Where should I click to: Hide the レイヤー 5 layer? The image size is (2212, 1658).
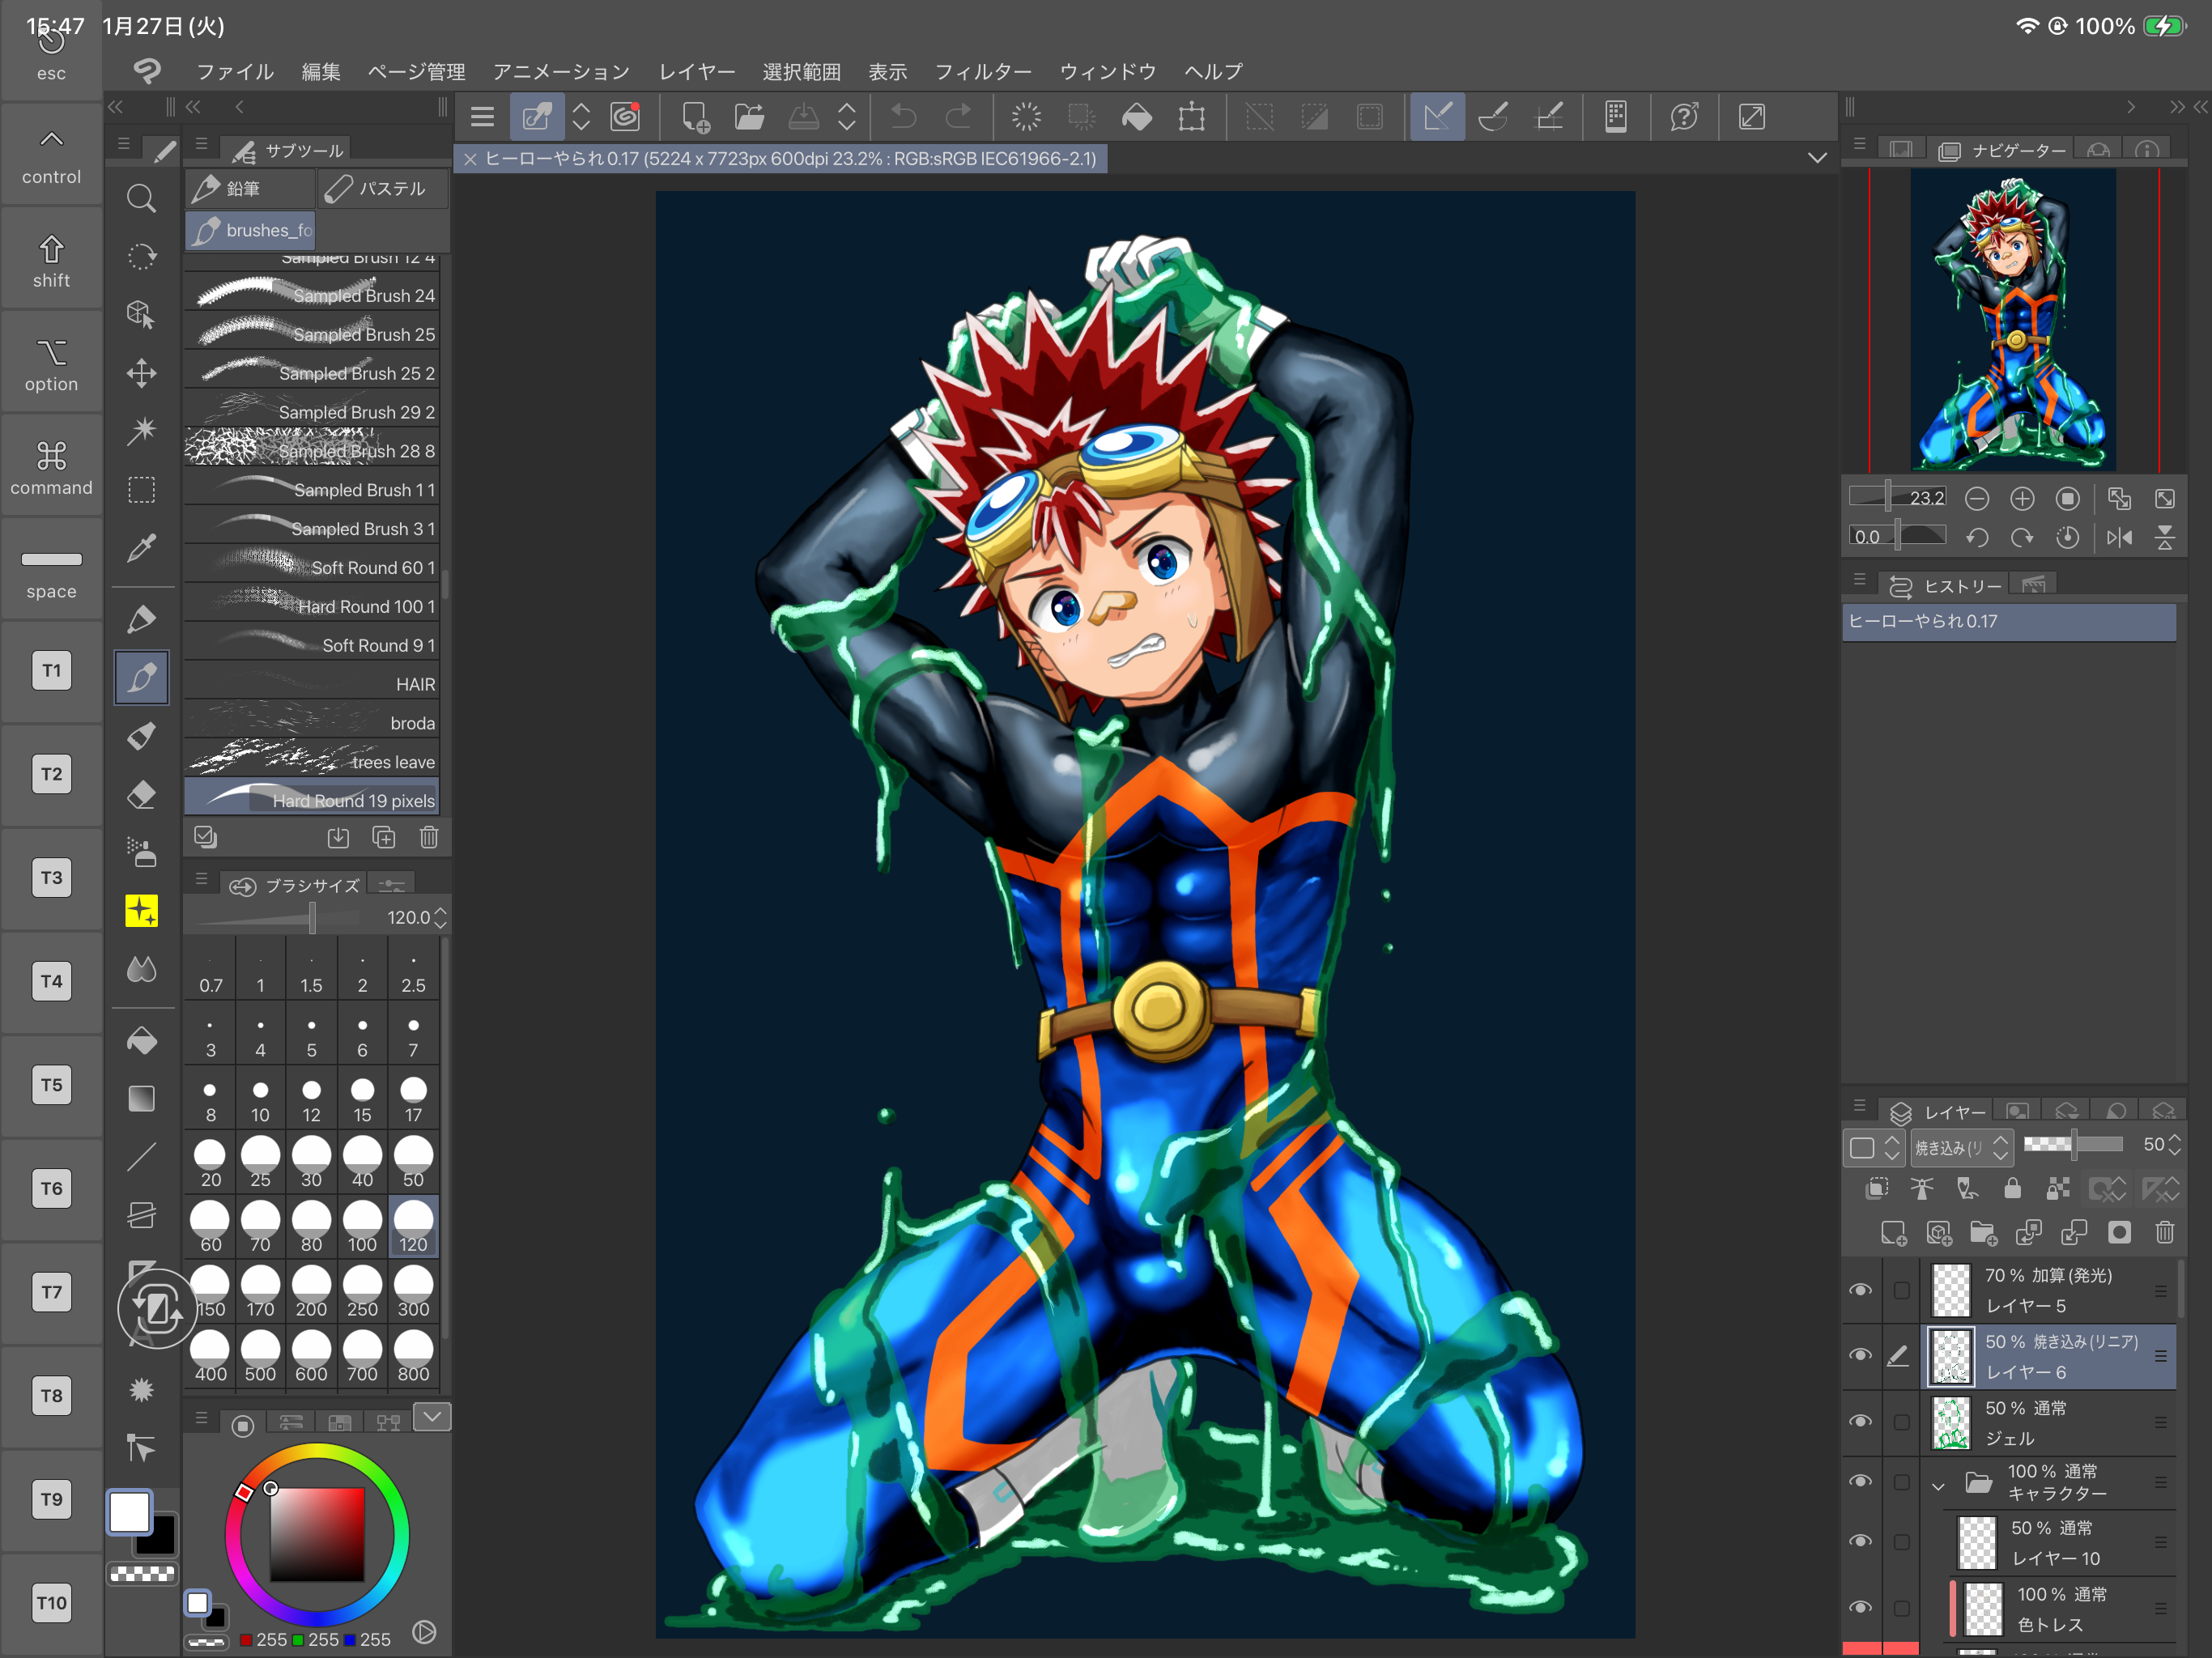pyautogui.click(x=1860, y=1290)
